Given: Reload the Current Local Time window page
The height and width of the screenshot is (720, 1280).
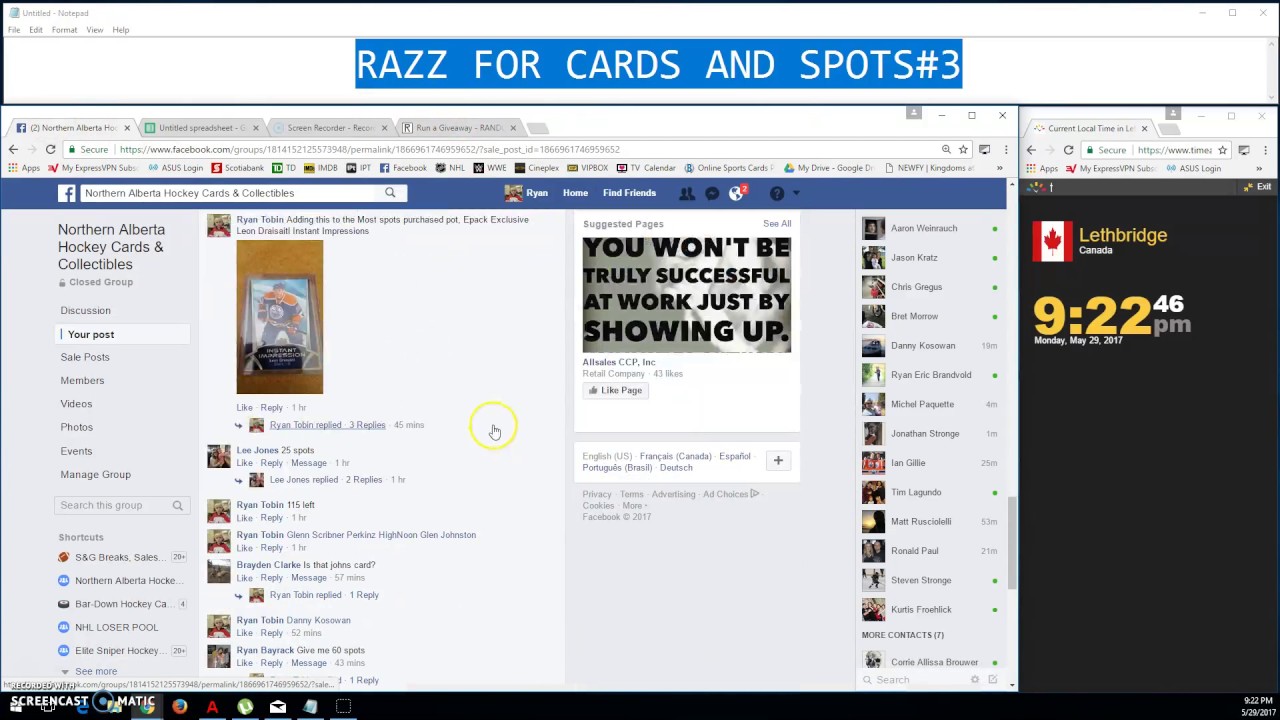Looking at the screenshot, I should pos(1068,150).
